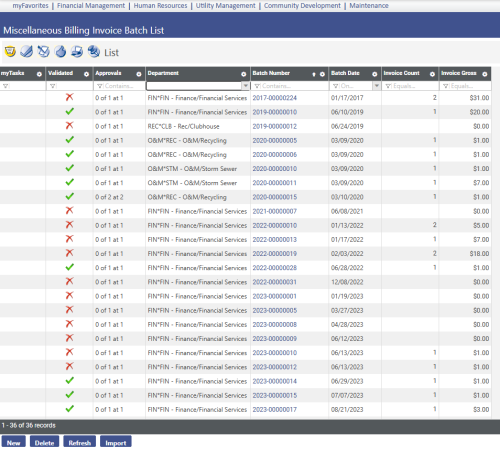Click the printer icon in toolbar
Screen dimensions: 500x449
(x=77, y=51)
